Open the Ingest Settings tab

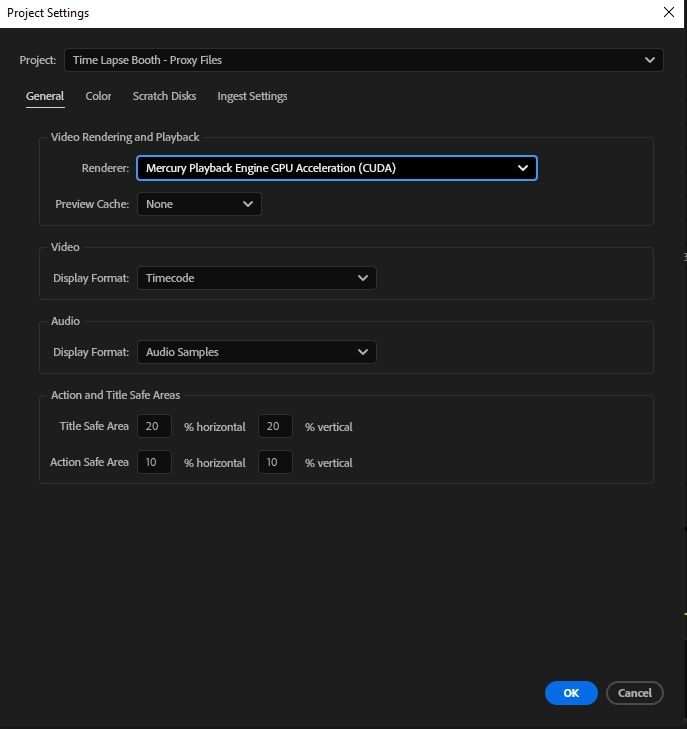pyautogui.click(x=252, y=96)
